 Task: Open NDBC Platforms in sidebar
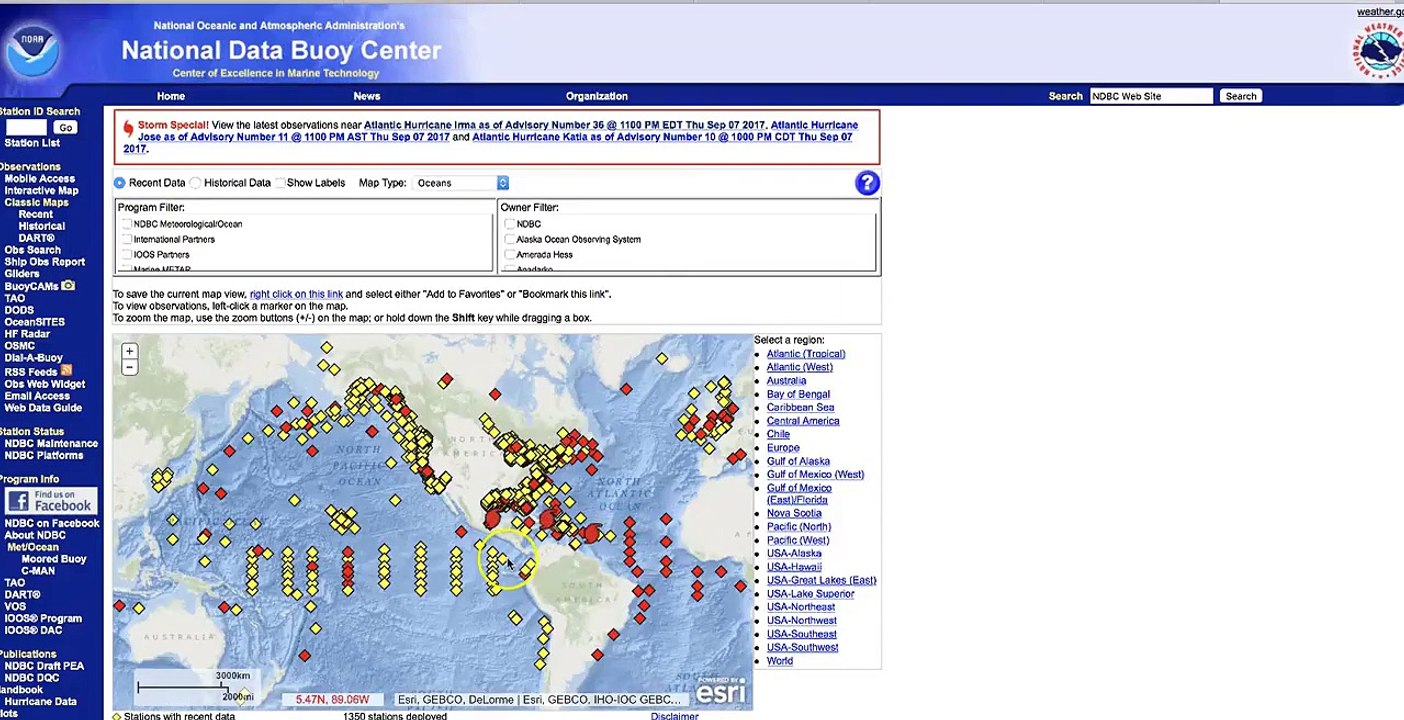[x=44, y=456]
